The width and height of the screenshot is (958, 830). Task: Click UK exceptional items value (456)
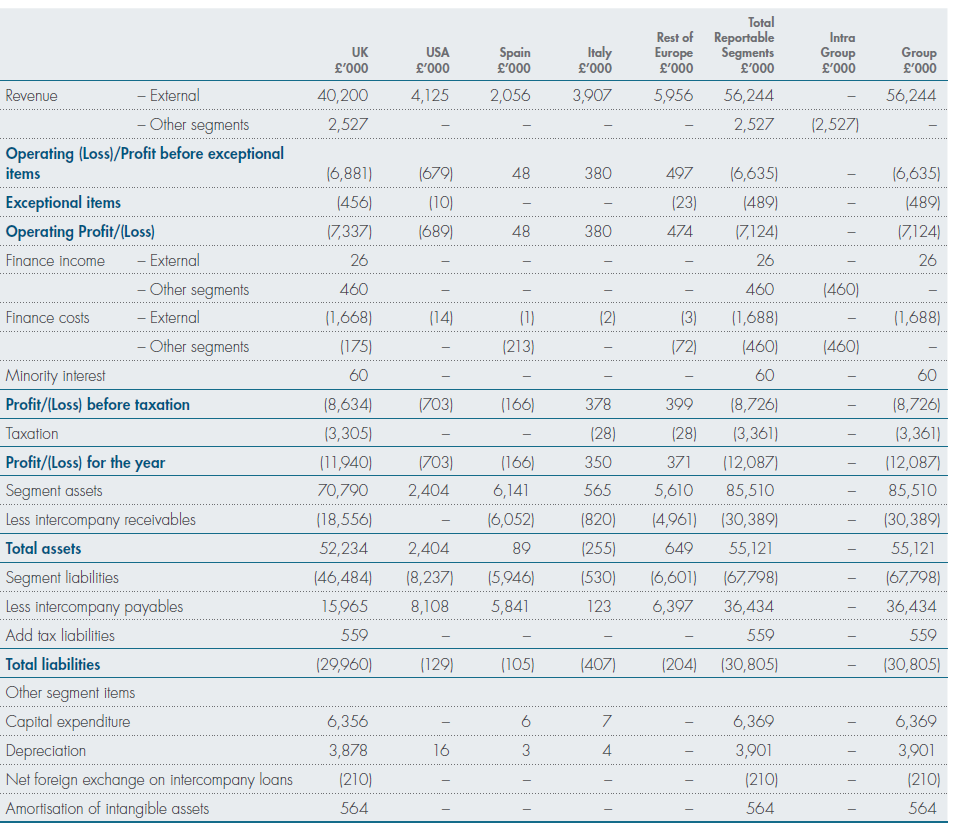[x=354, y=203]
